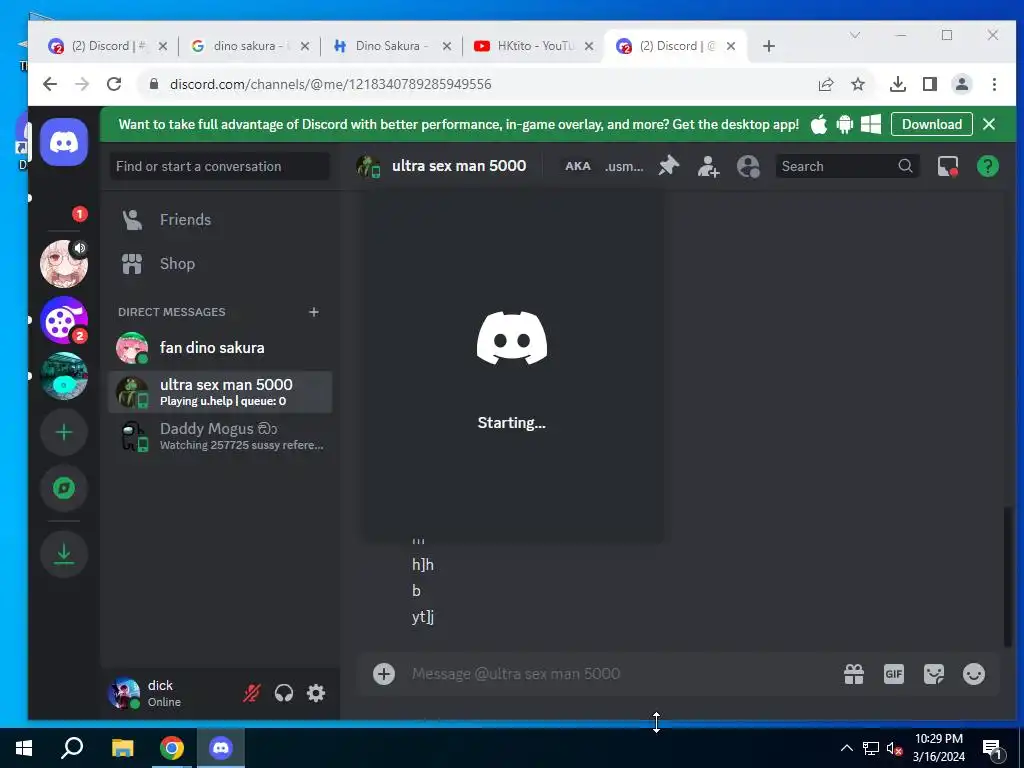Open the sticker picker
The width and height of the screenshot is (1024, 768).
(x=934, y=674)
